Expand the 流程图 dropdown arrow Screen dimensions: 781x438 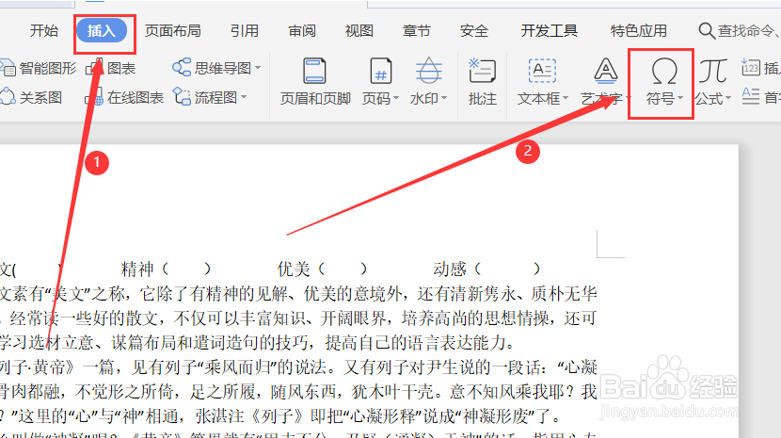[x=244, y=97]
